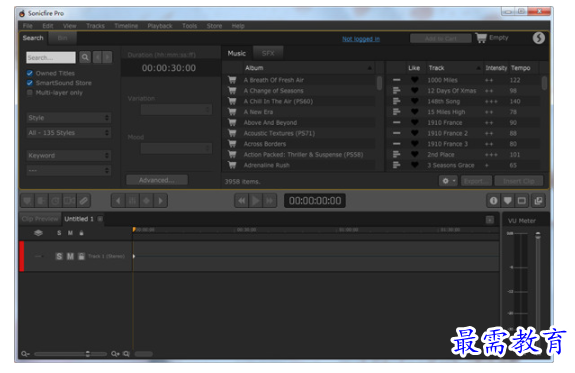The height and width of the screenshot is (373, 575).
Task: Click the diamond keyframe marker button
Action: tap(146, 201)
